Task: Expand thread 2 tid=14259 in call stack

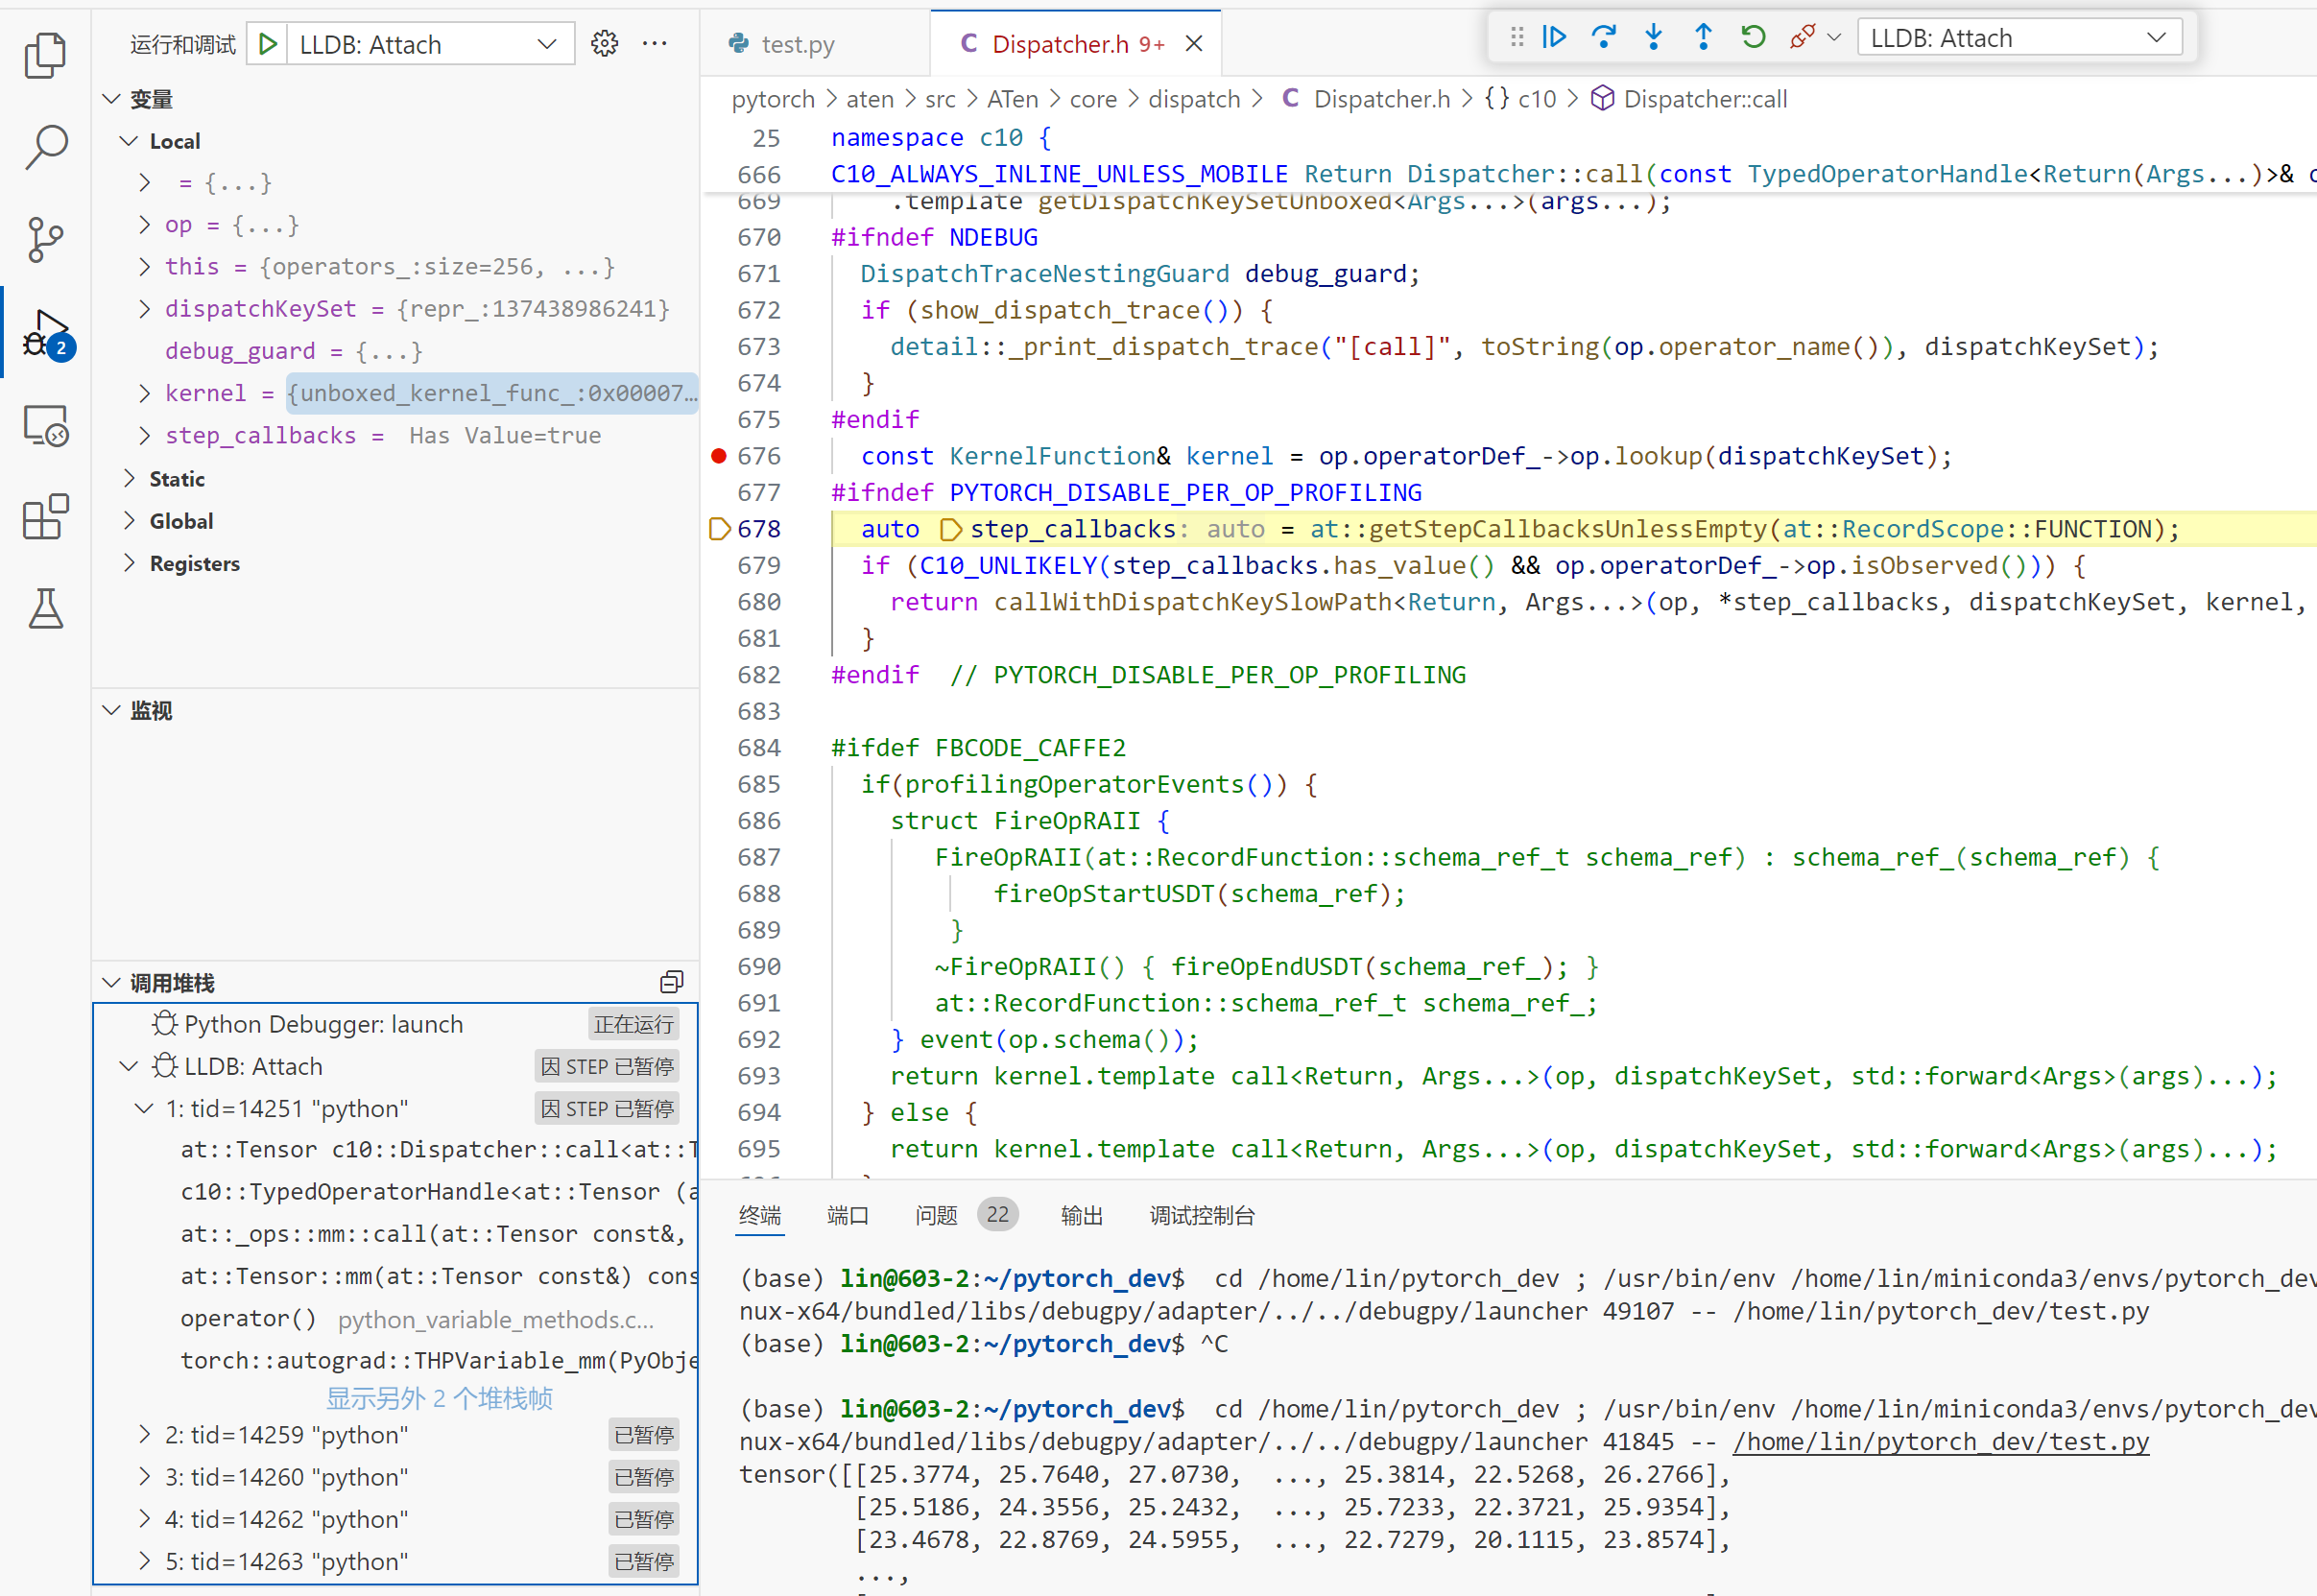Action: point(145,1435)
